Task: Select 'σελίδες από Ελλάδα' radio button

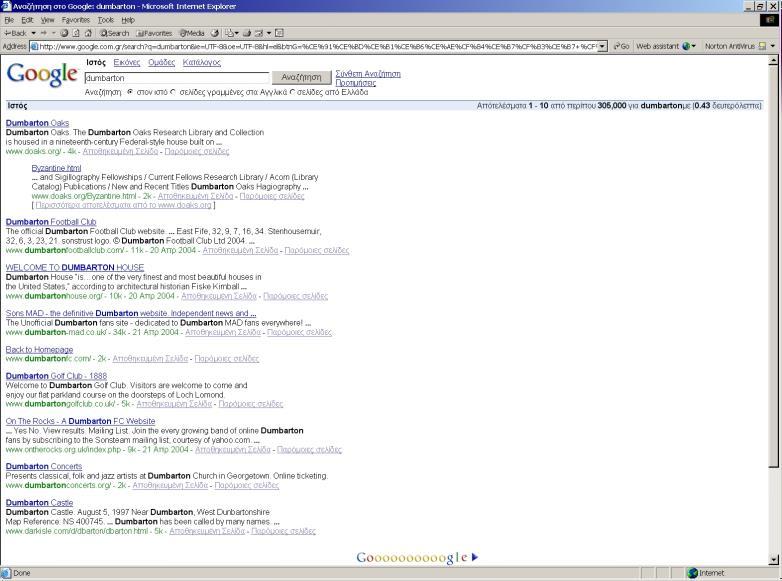Action: tap(293, 92)
